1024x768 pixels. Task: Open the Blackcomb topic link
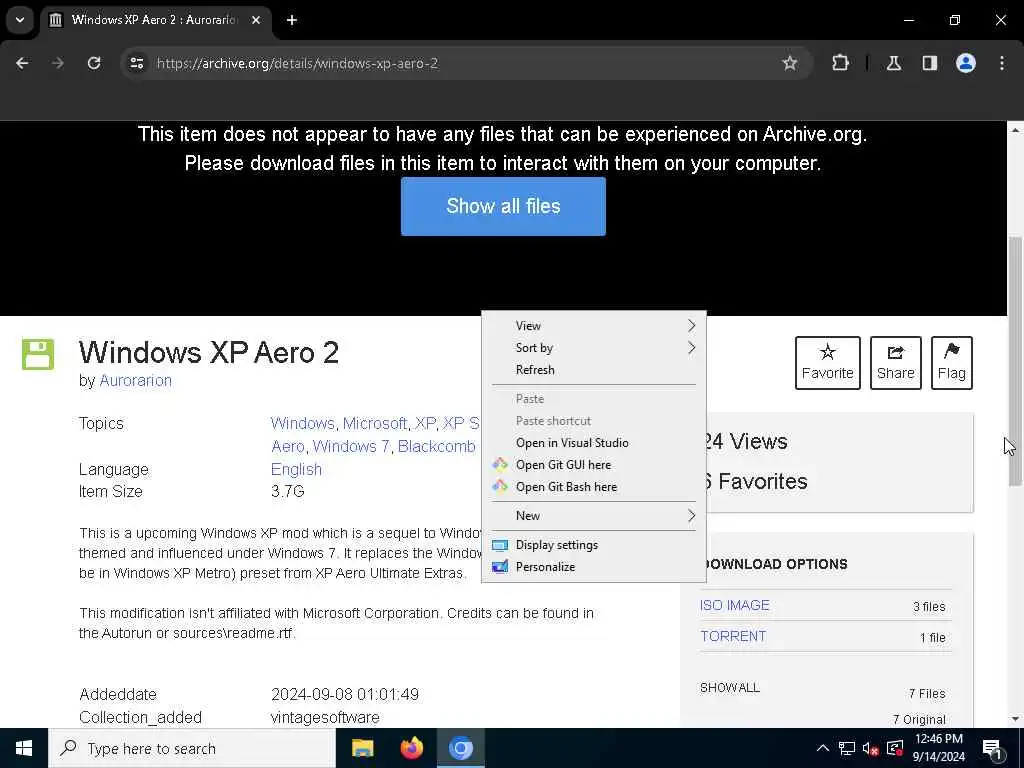436,447
